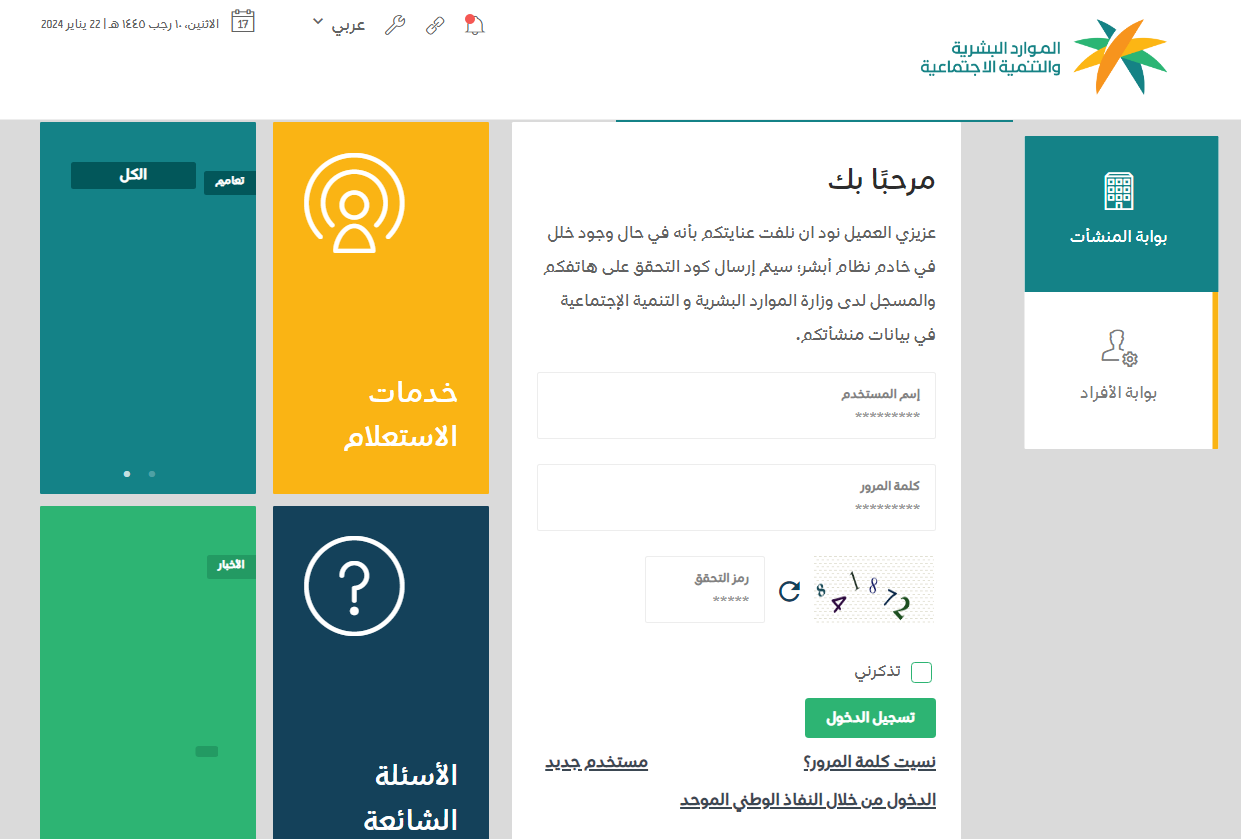The image size is (1241, 839).
Task: Click the اسم المستخدم username field
Action: point(736,406)
